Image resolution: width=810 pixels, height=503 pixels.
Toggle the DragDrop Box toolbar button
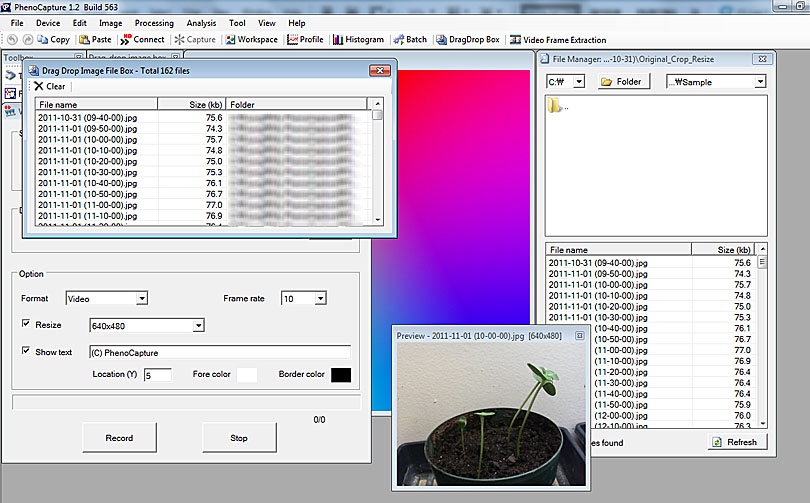(467, 40)
